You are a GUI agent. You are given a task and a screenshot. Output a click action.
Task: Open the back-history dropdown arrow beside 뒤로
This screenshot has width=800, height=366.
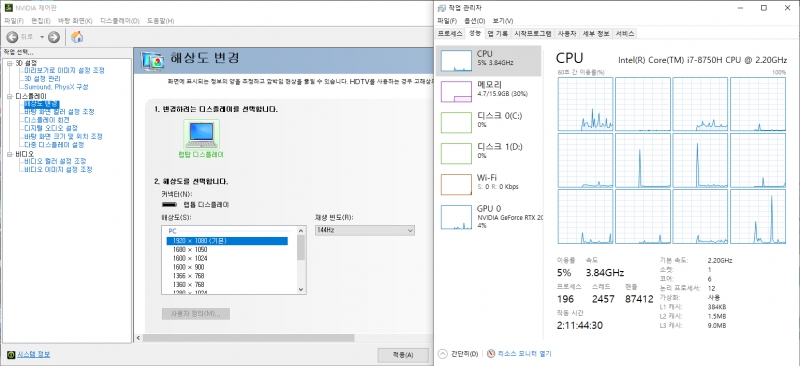click(x=42, y=37)
